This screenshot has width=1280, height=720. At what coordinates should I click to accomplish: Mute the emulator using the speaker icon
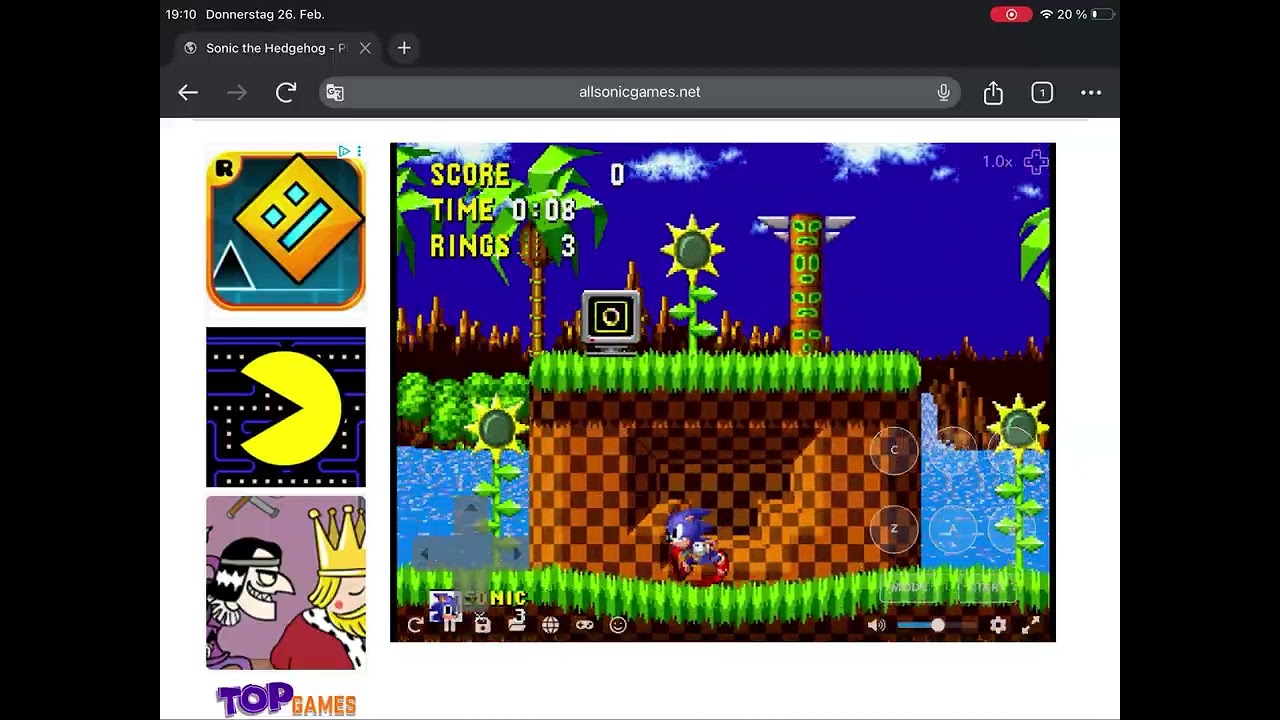(876, 625)
